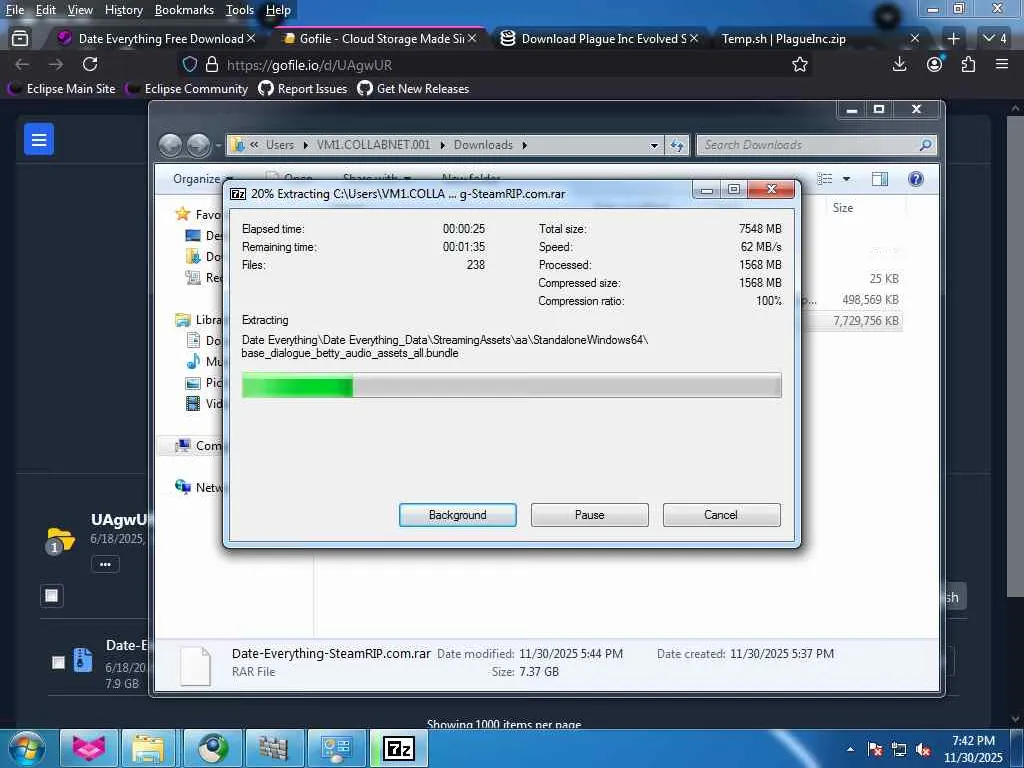
Task: Expand the arrow after the Users breadcrumb
Action: [x=305, y=145]
